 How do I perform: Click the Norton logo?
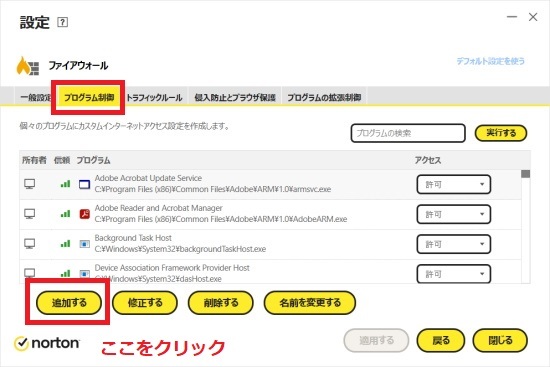(47, 343)
